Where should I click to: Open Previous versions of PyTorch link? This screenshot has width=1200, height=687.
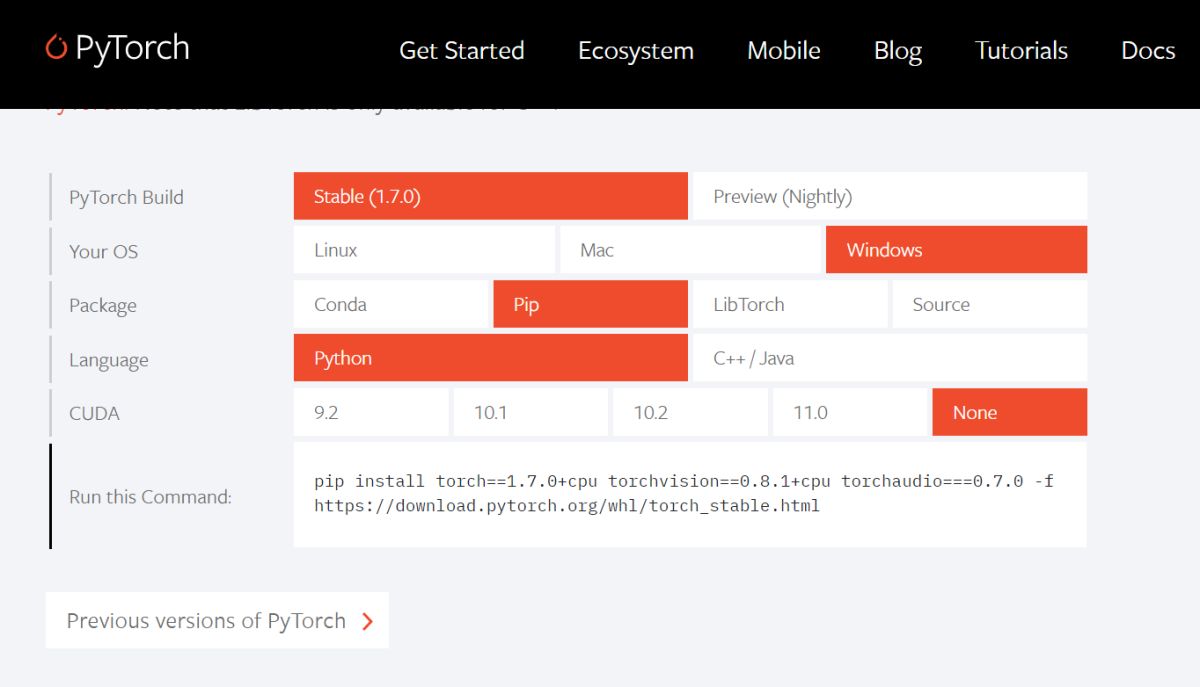217,620
